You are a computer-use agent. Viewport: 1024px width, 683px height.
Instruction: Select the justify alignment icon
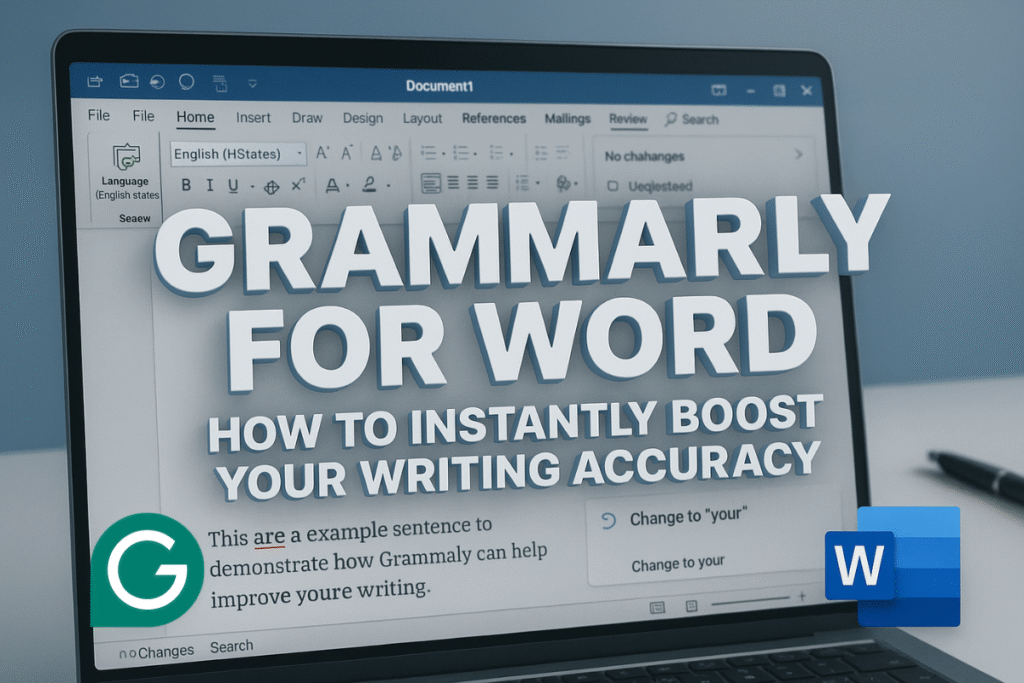(492, 183)
